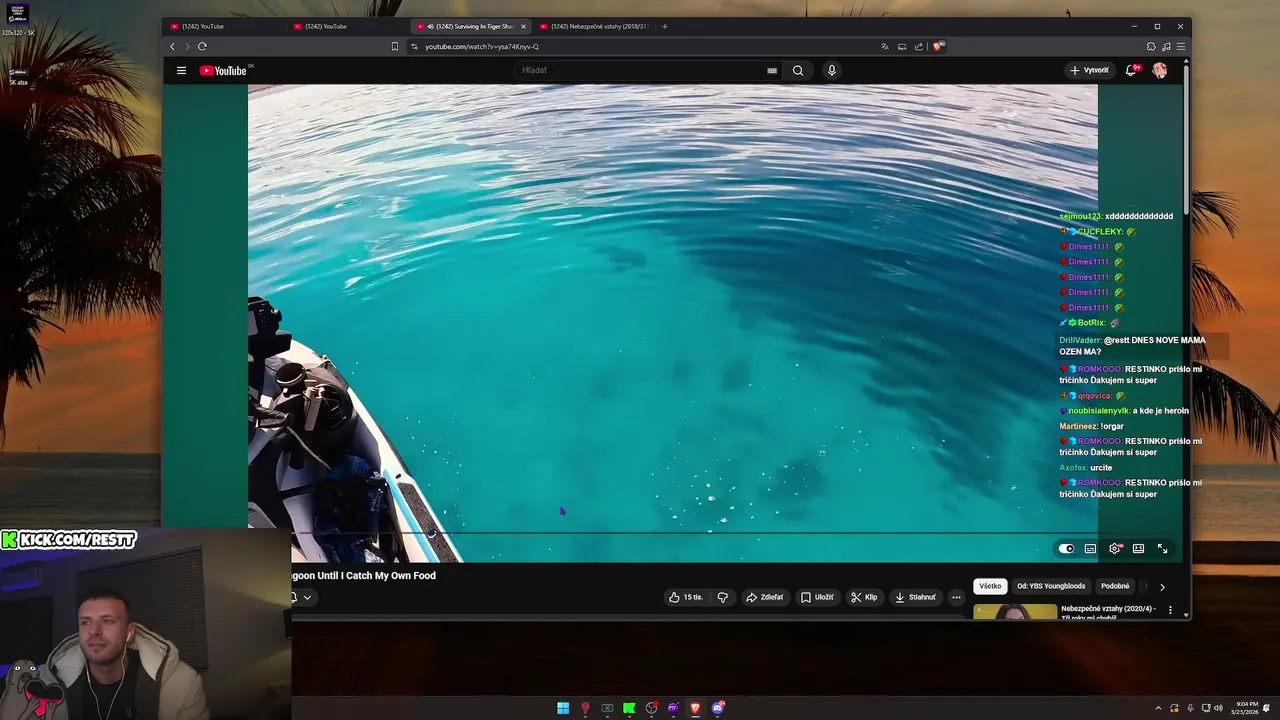Select the Od: YBS Youngbloods chip
Screen dimensions: 1280x720
[x=1051, y=586]
